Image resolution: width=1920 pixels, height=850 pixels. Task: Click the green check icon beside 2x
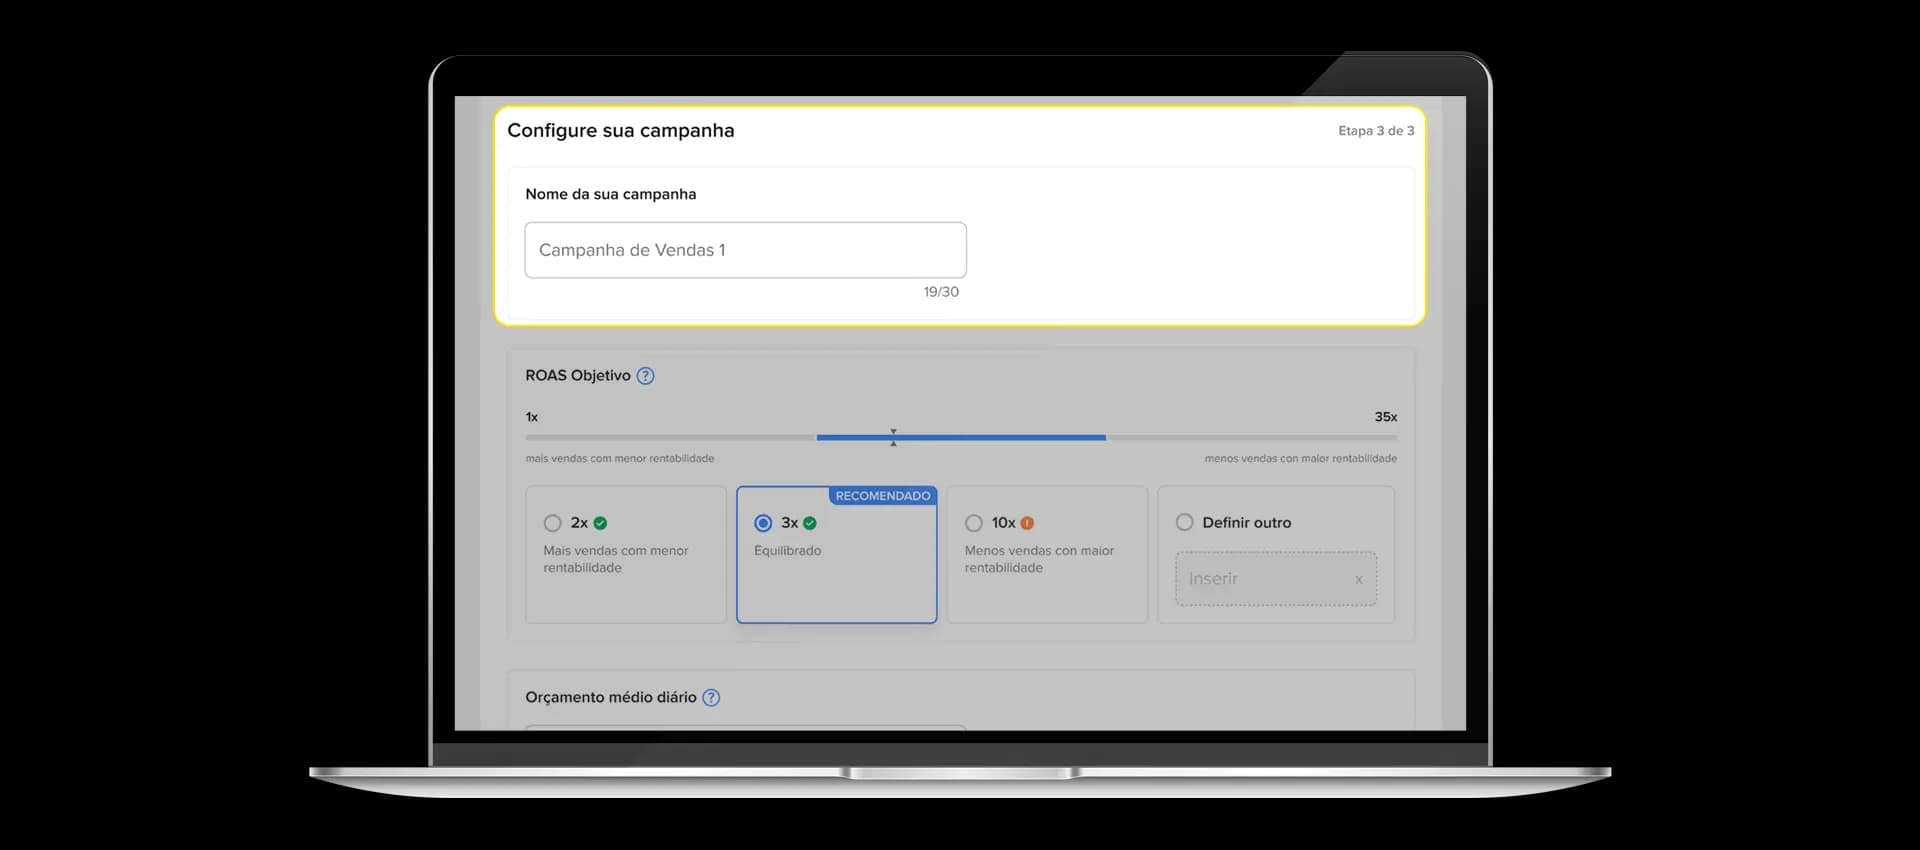coord(600,523)
